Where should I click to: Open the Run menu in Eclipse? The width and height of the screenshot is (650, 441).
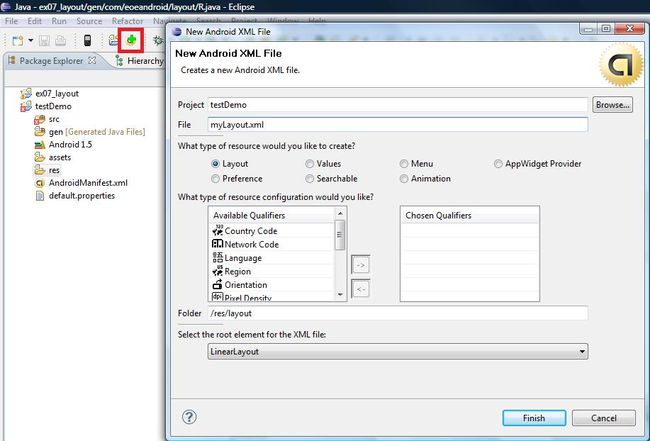(59, 21)
